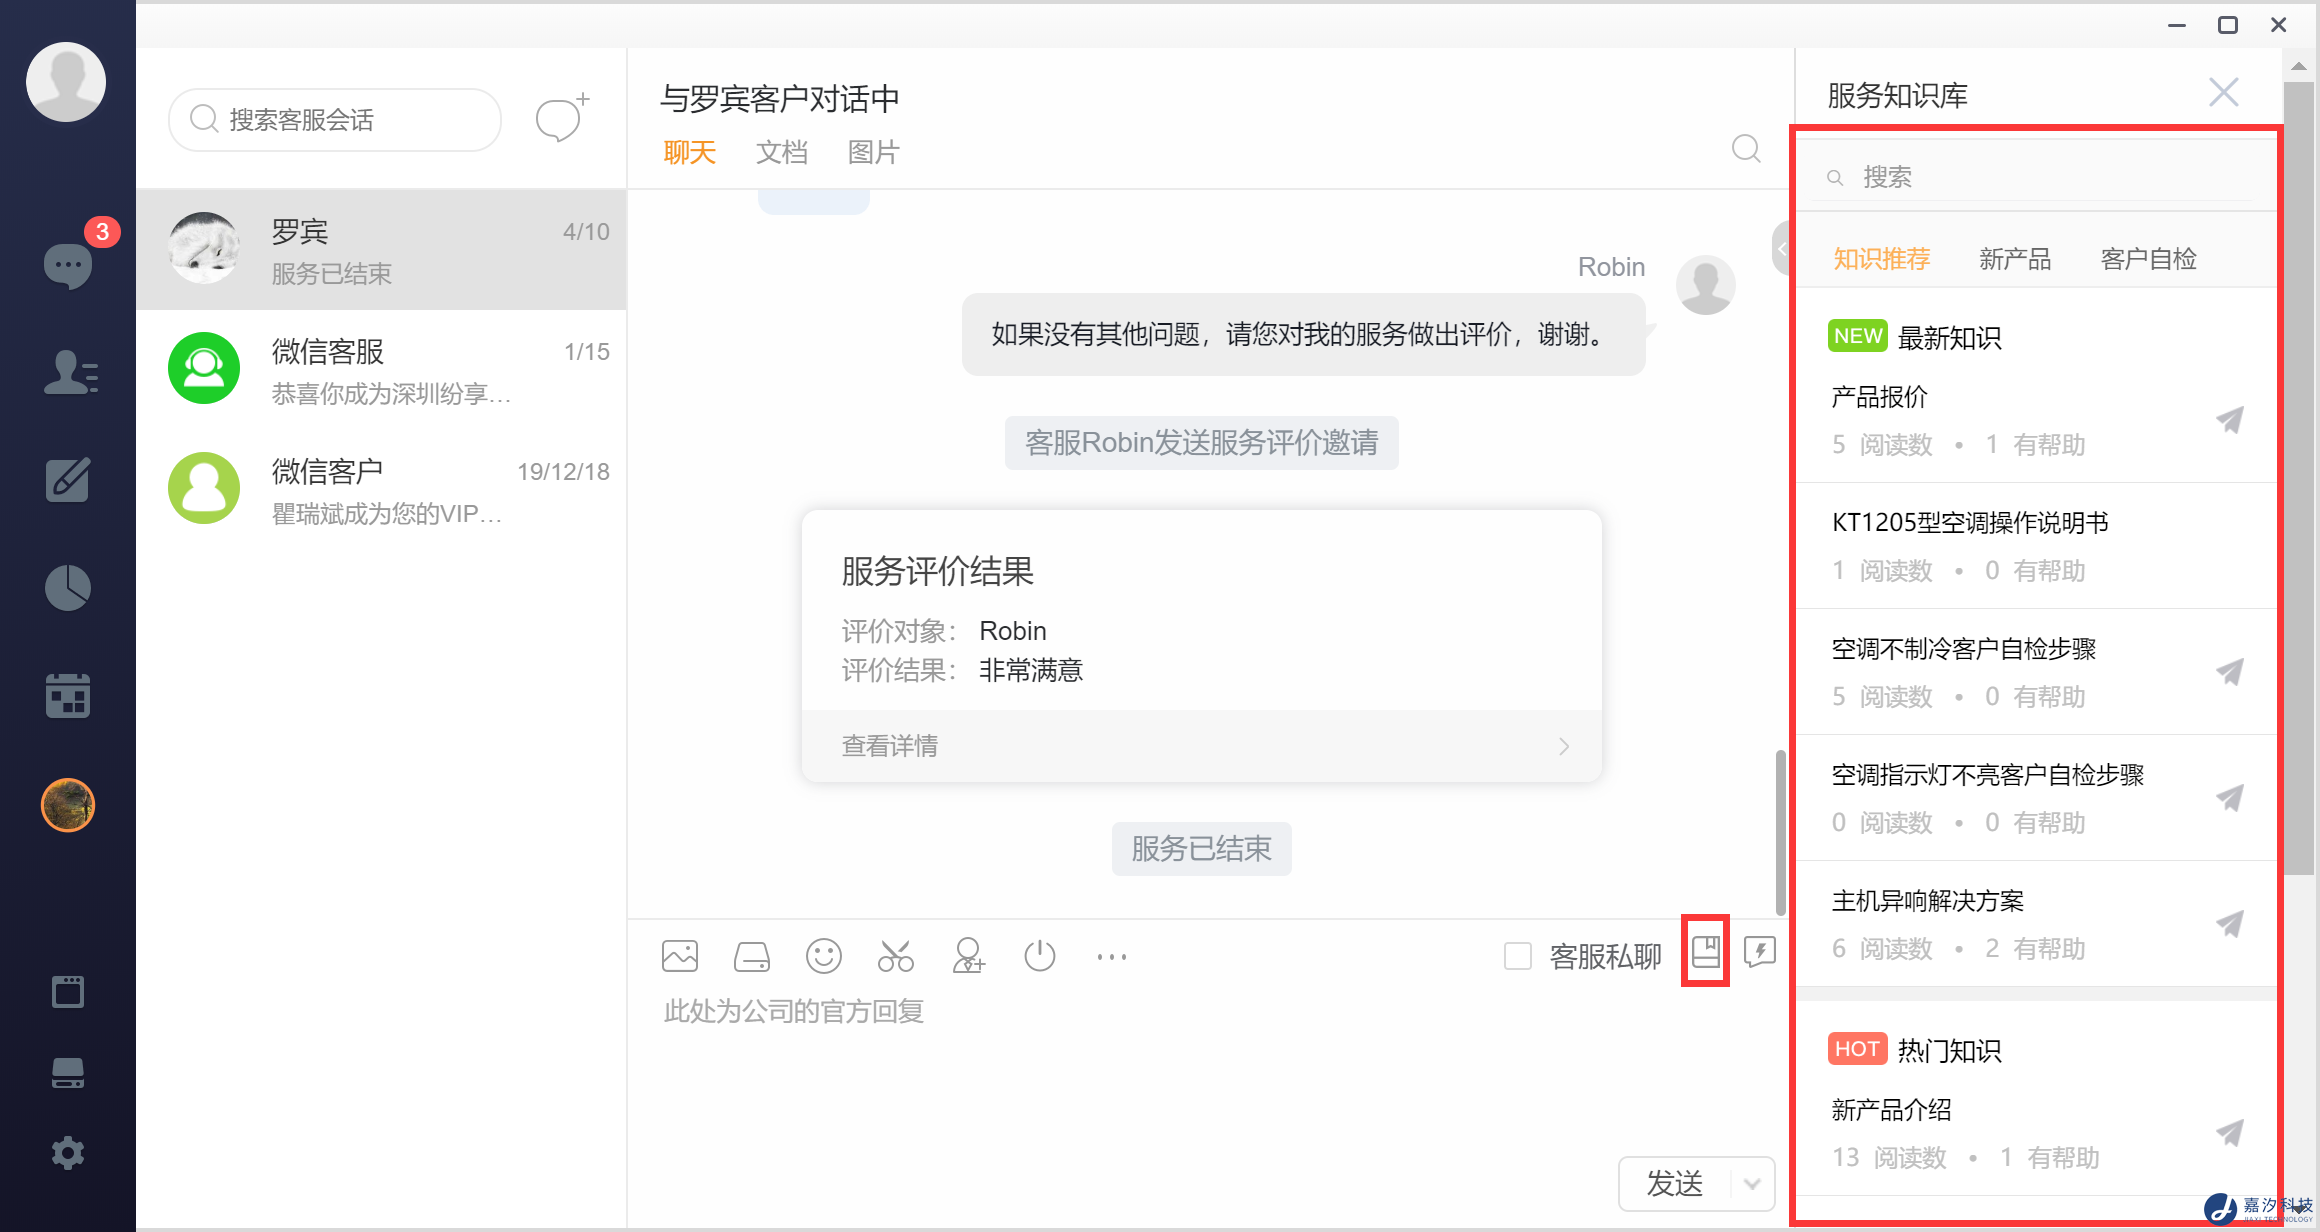Image resolution: width=2320 pixels, height=1232 pixels.
Task: Open 微信客户 conversation
Action: click(x=381, y=490)
